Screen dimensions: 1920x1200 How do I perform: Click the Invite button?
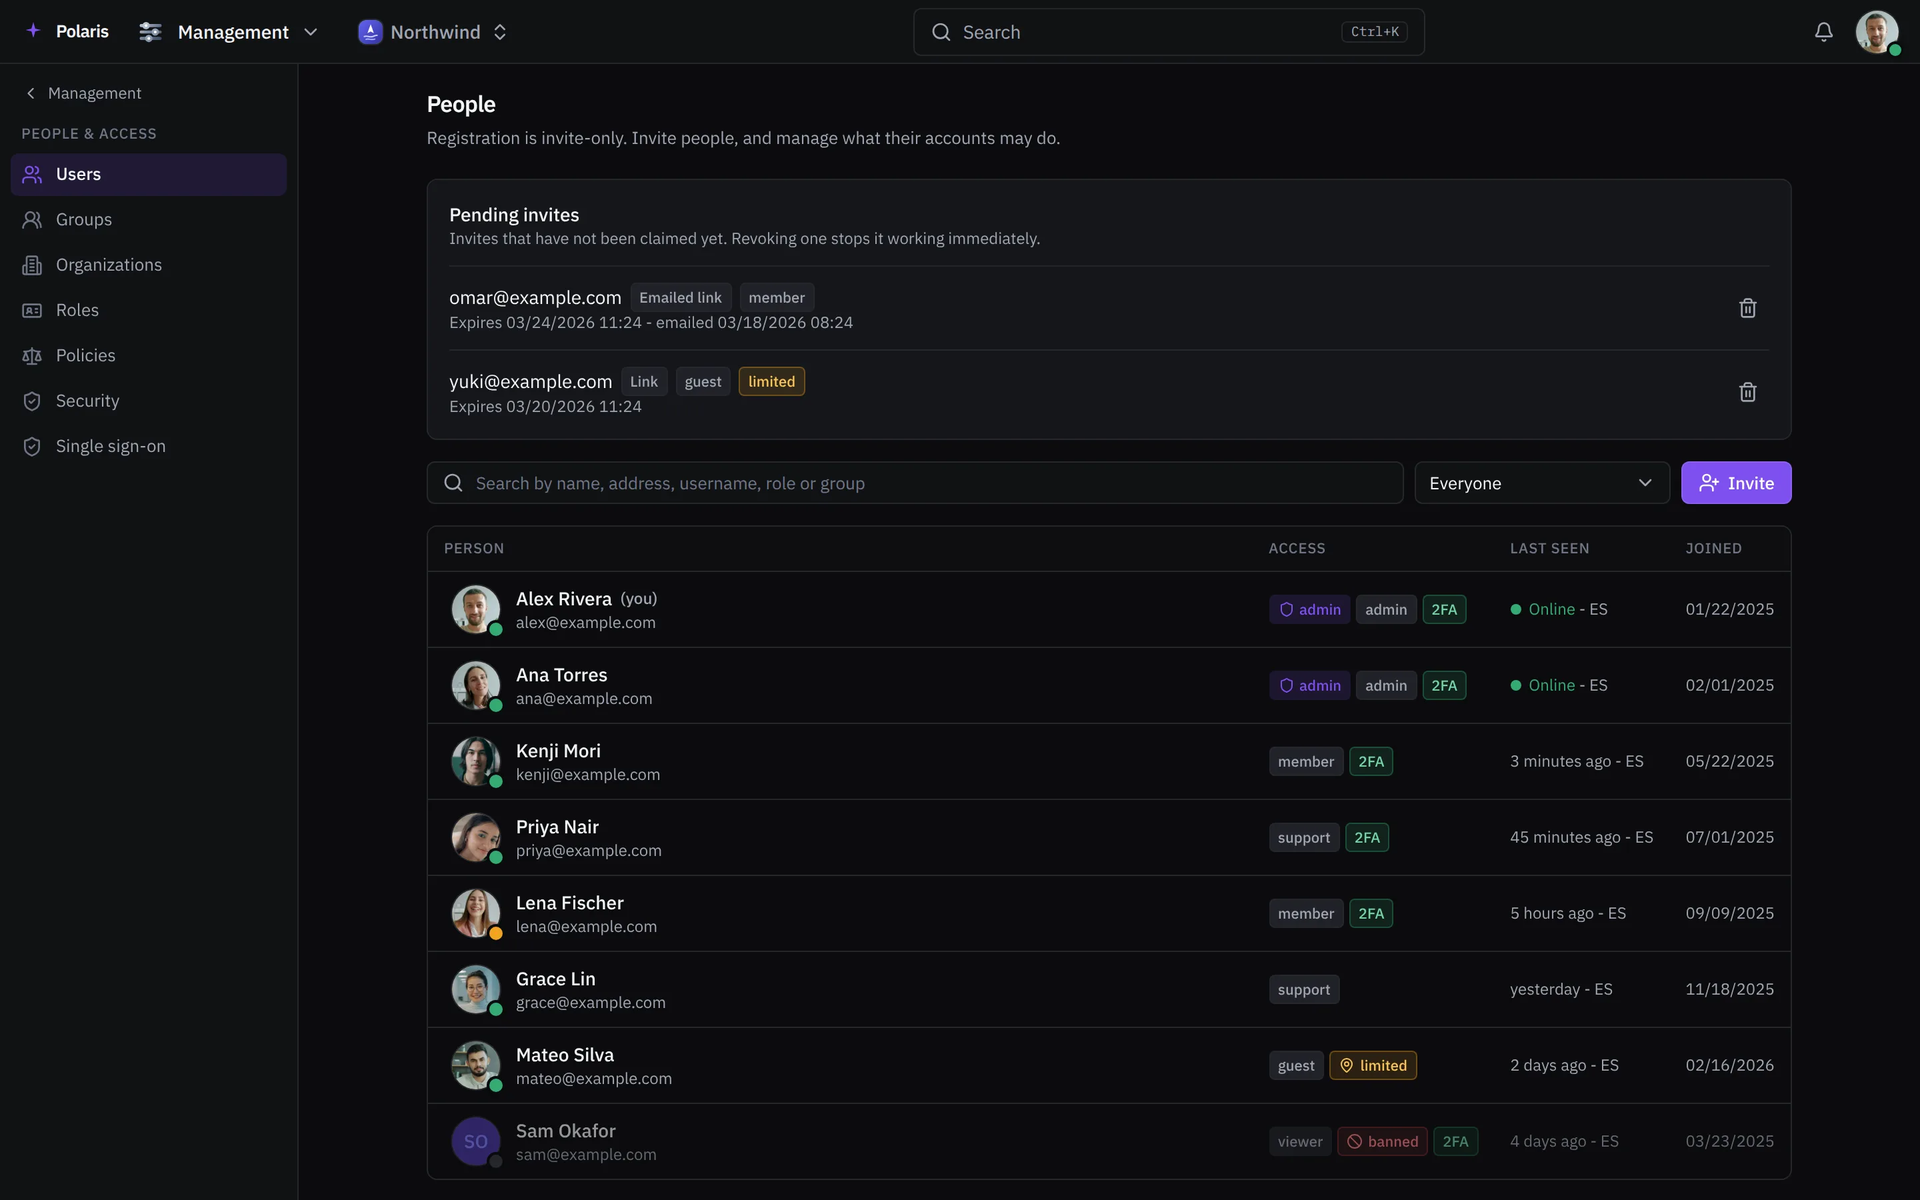coord(1736,483)
